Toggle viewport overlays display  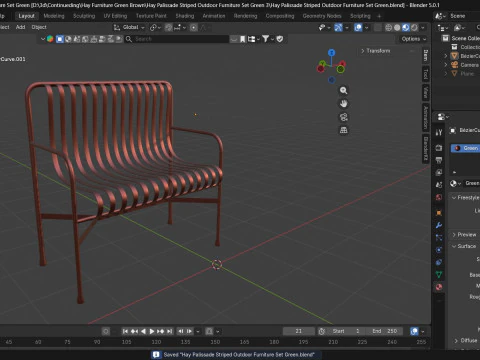358,28
